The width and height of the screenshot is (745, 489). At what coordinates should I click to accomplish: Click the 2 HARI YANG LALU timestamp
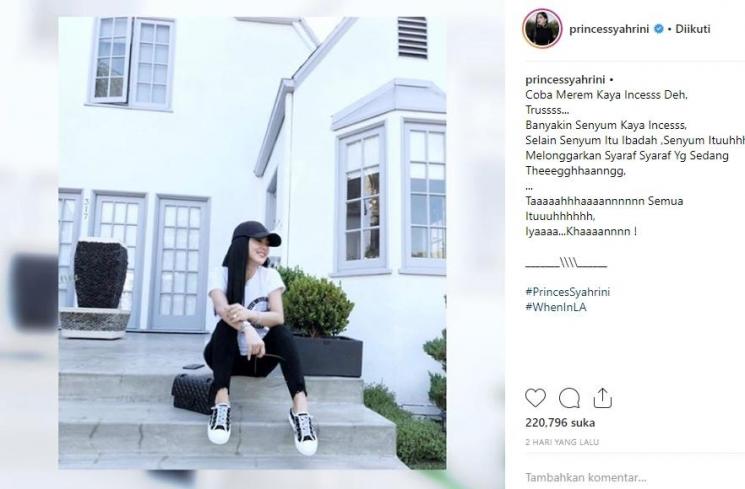[562, 442]
